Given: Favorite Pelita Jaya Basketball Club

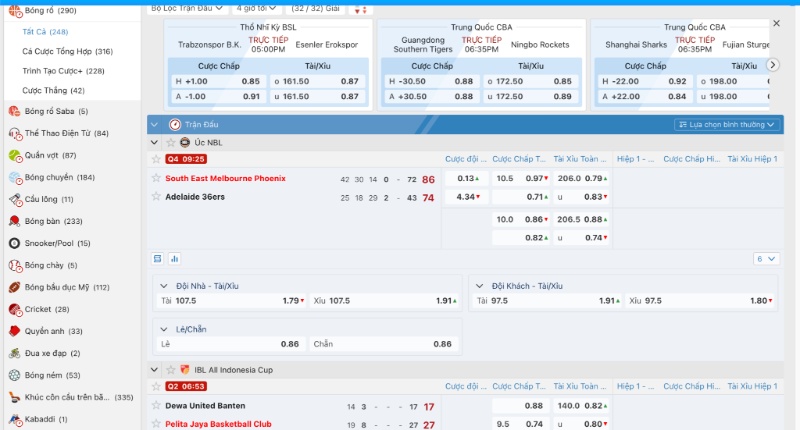Looking at the screenshot, I should click(x=156, y=423).
